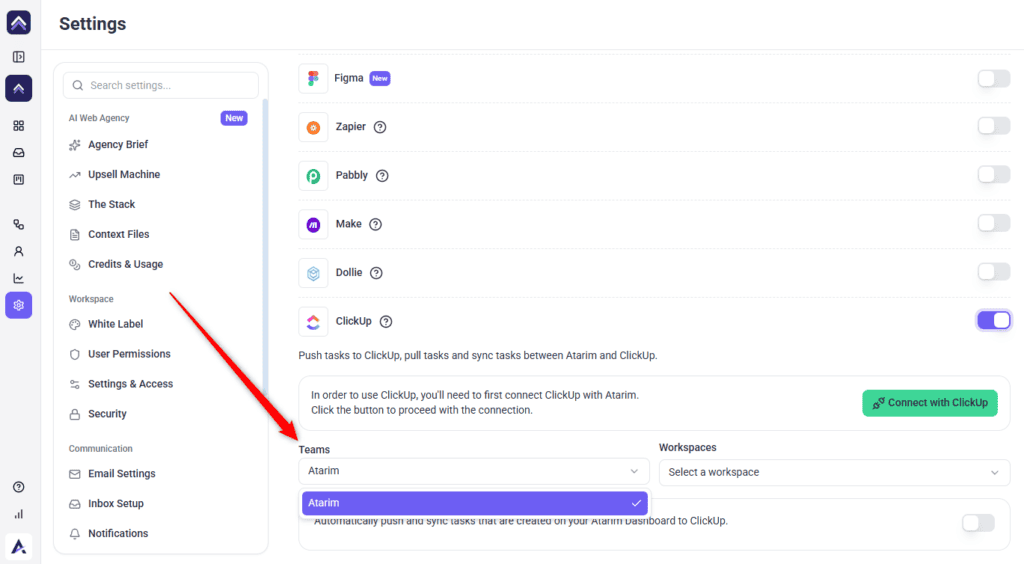This screenshot has width=1024, height=564.
Task: Click the Connect with ClickUp button
Action: point(930,403)
